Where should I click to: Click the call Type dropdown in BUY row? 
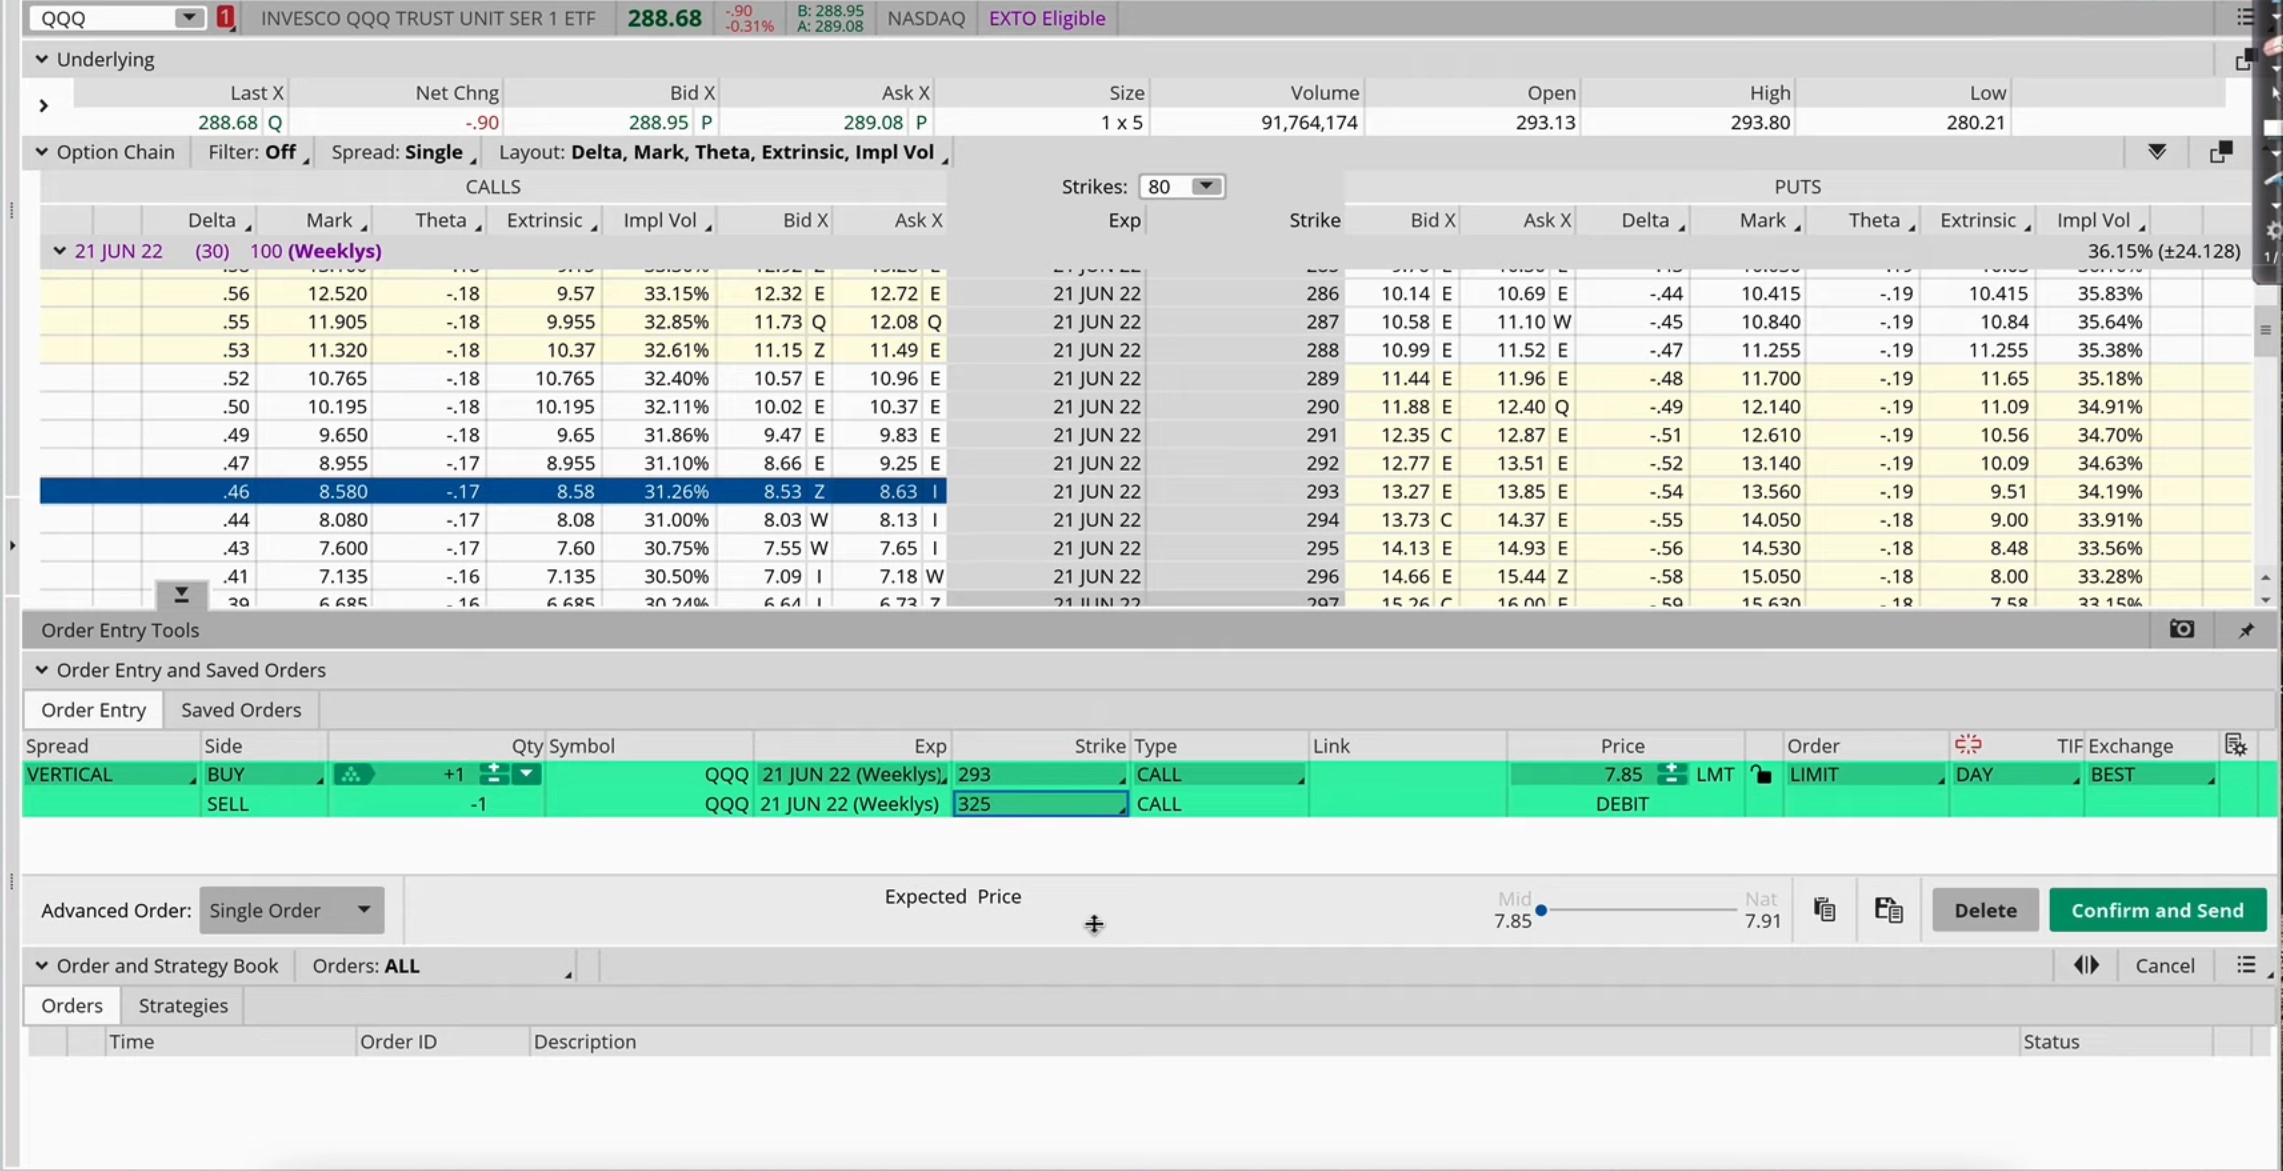click(x=1219, y=774)
